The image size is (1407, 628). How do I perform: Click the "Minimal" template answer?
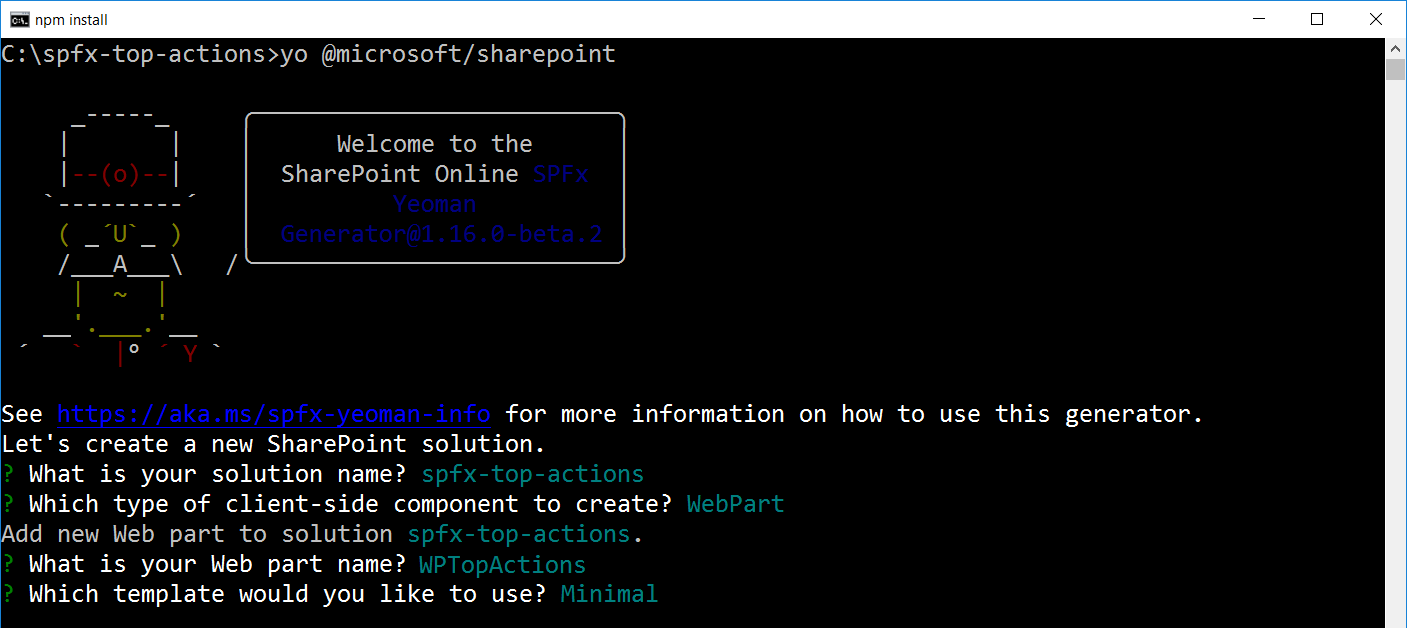609,594
